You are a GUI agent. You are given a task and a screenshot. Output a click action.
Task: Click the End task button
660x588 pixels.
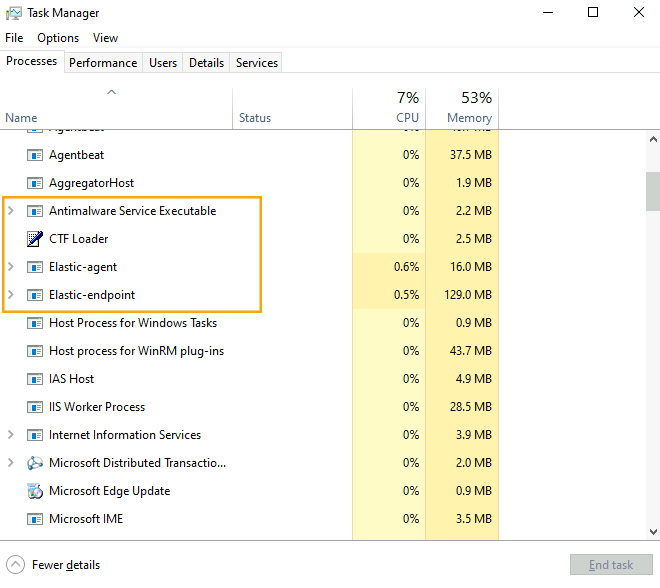[x=611, y=565]
